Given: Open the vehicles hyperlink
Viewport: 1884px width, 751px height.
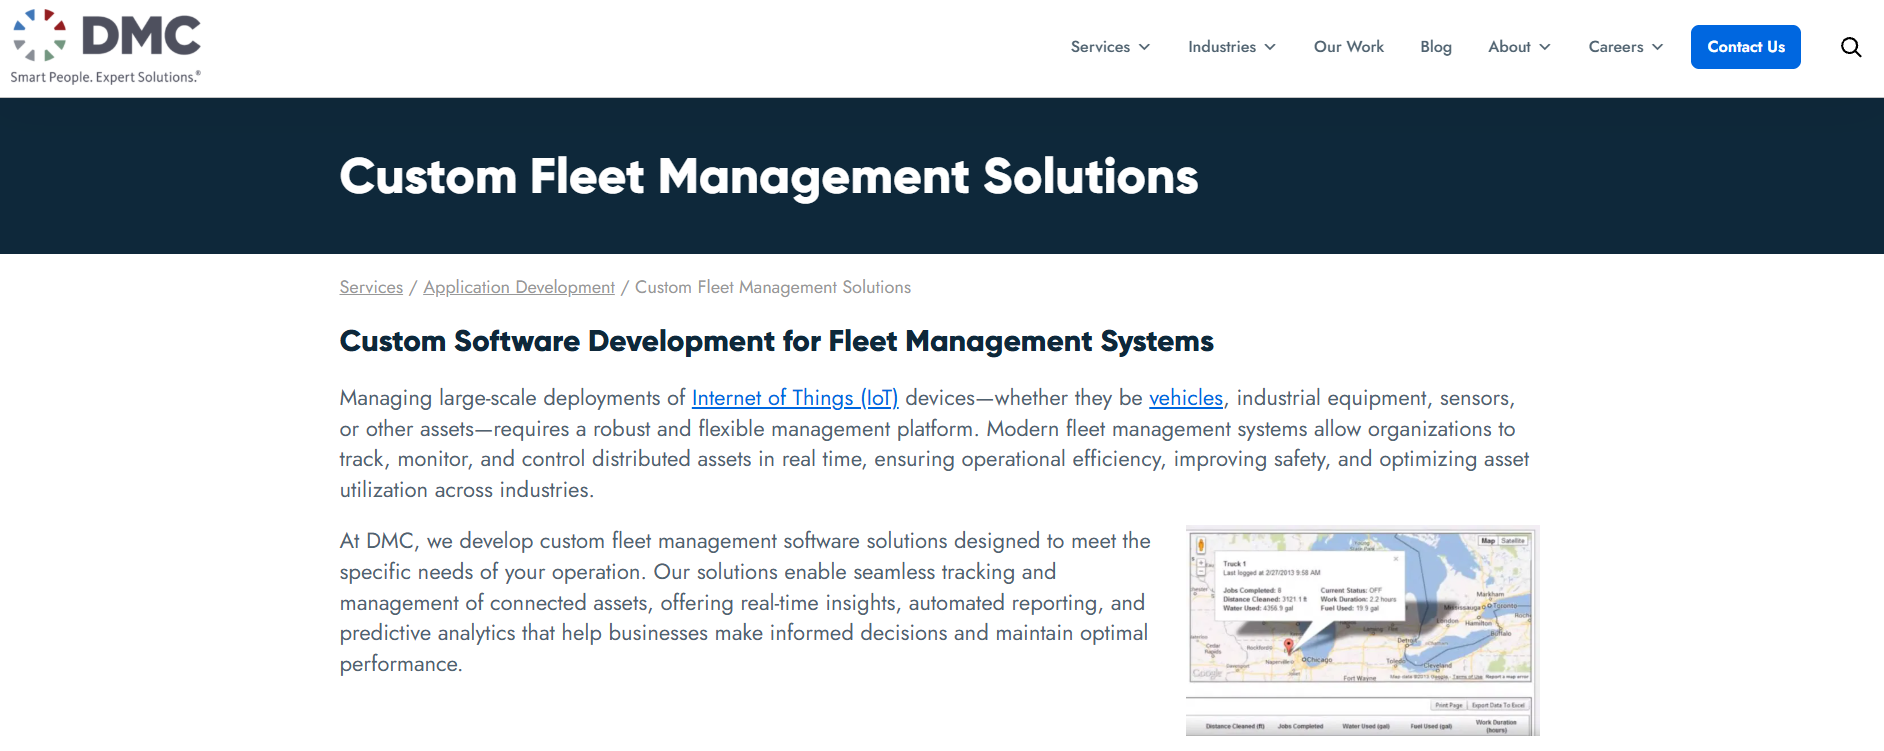Looking at the screenshot, I should (1186, 398).
